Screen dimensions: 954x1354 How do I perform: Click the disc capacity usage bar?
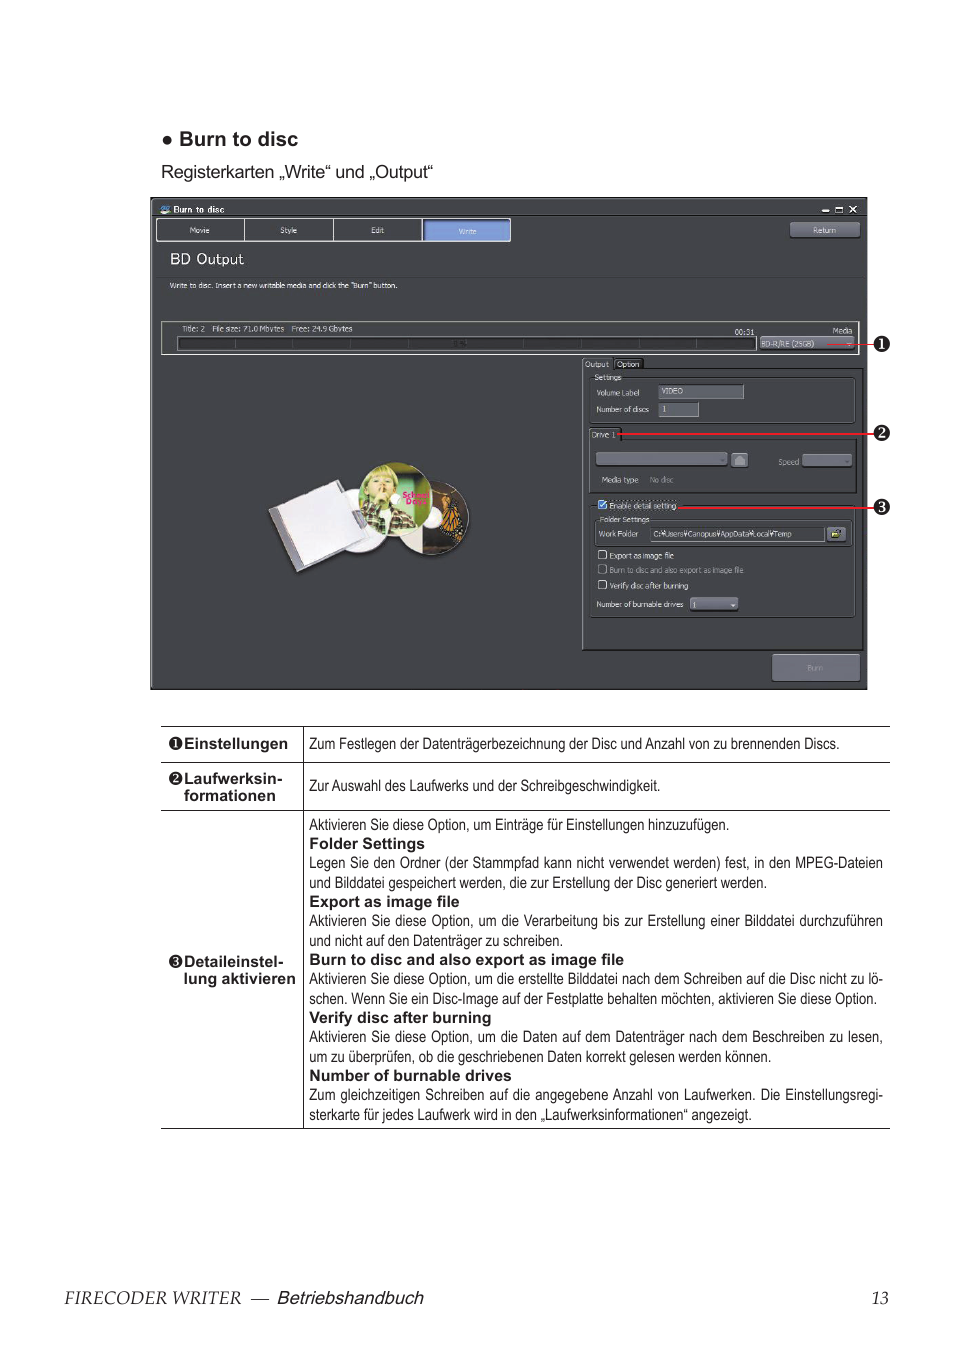466,343
